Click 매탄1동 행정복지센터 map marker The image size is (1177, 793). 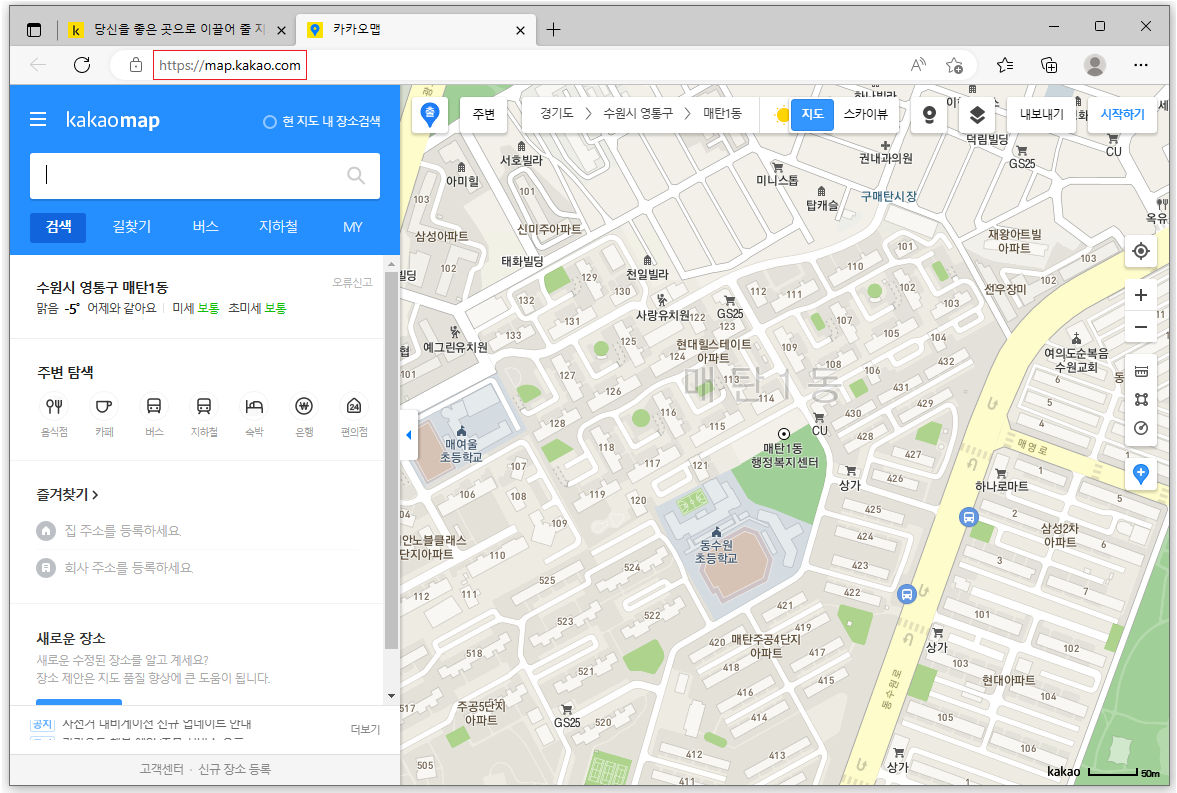[x=784, y=434]
